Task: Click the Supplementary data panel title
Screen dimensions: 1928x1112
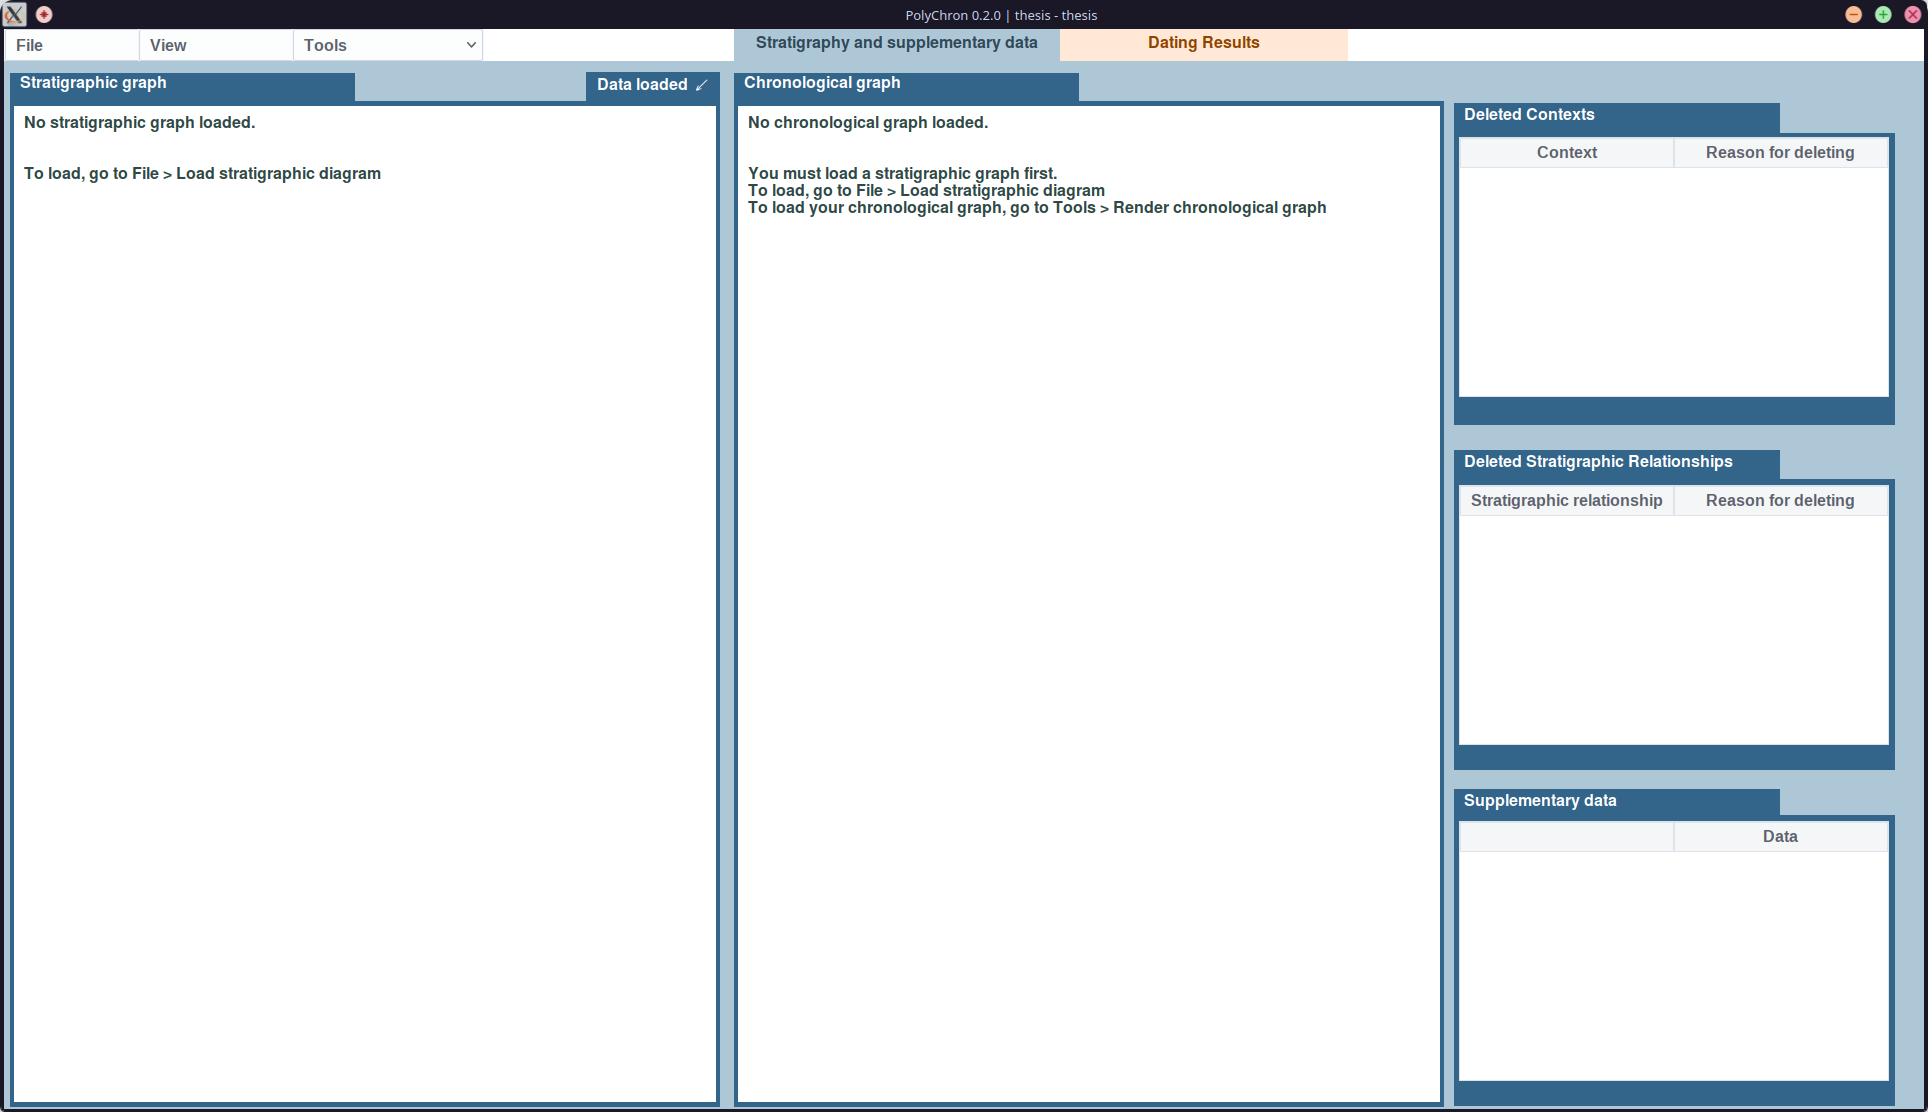Action: (x=1540, y=801)
